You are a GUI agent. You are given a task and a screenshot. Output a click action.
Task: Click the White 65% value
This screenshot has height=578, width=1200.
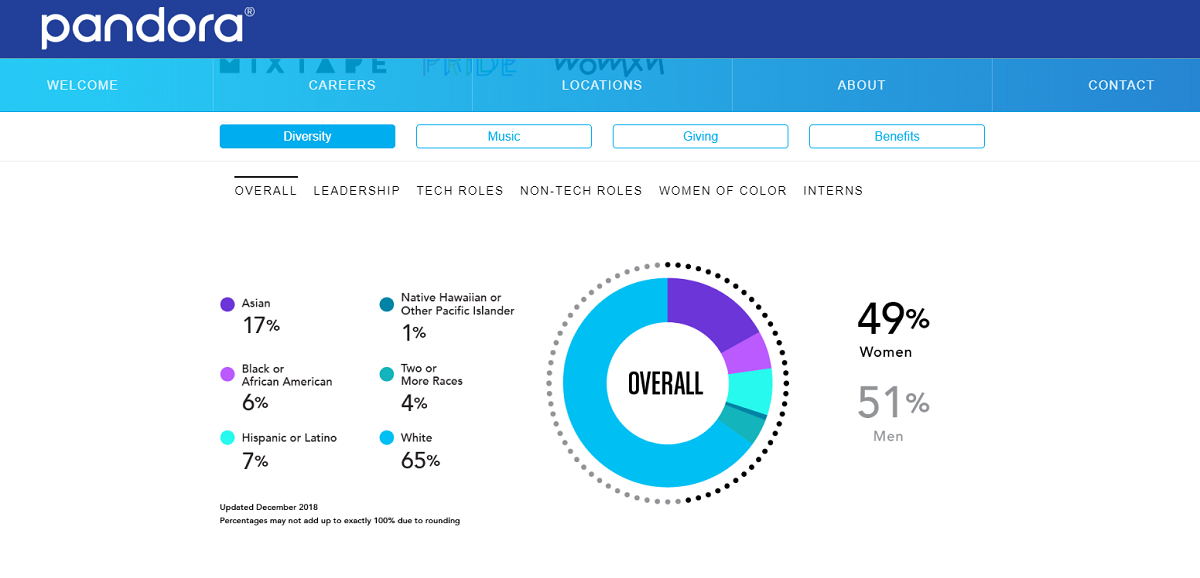421,460
